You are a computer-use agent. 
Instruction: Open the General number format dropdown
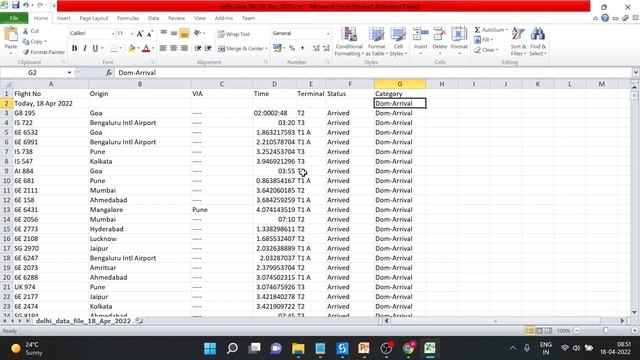(x=328, y=33)
